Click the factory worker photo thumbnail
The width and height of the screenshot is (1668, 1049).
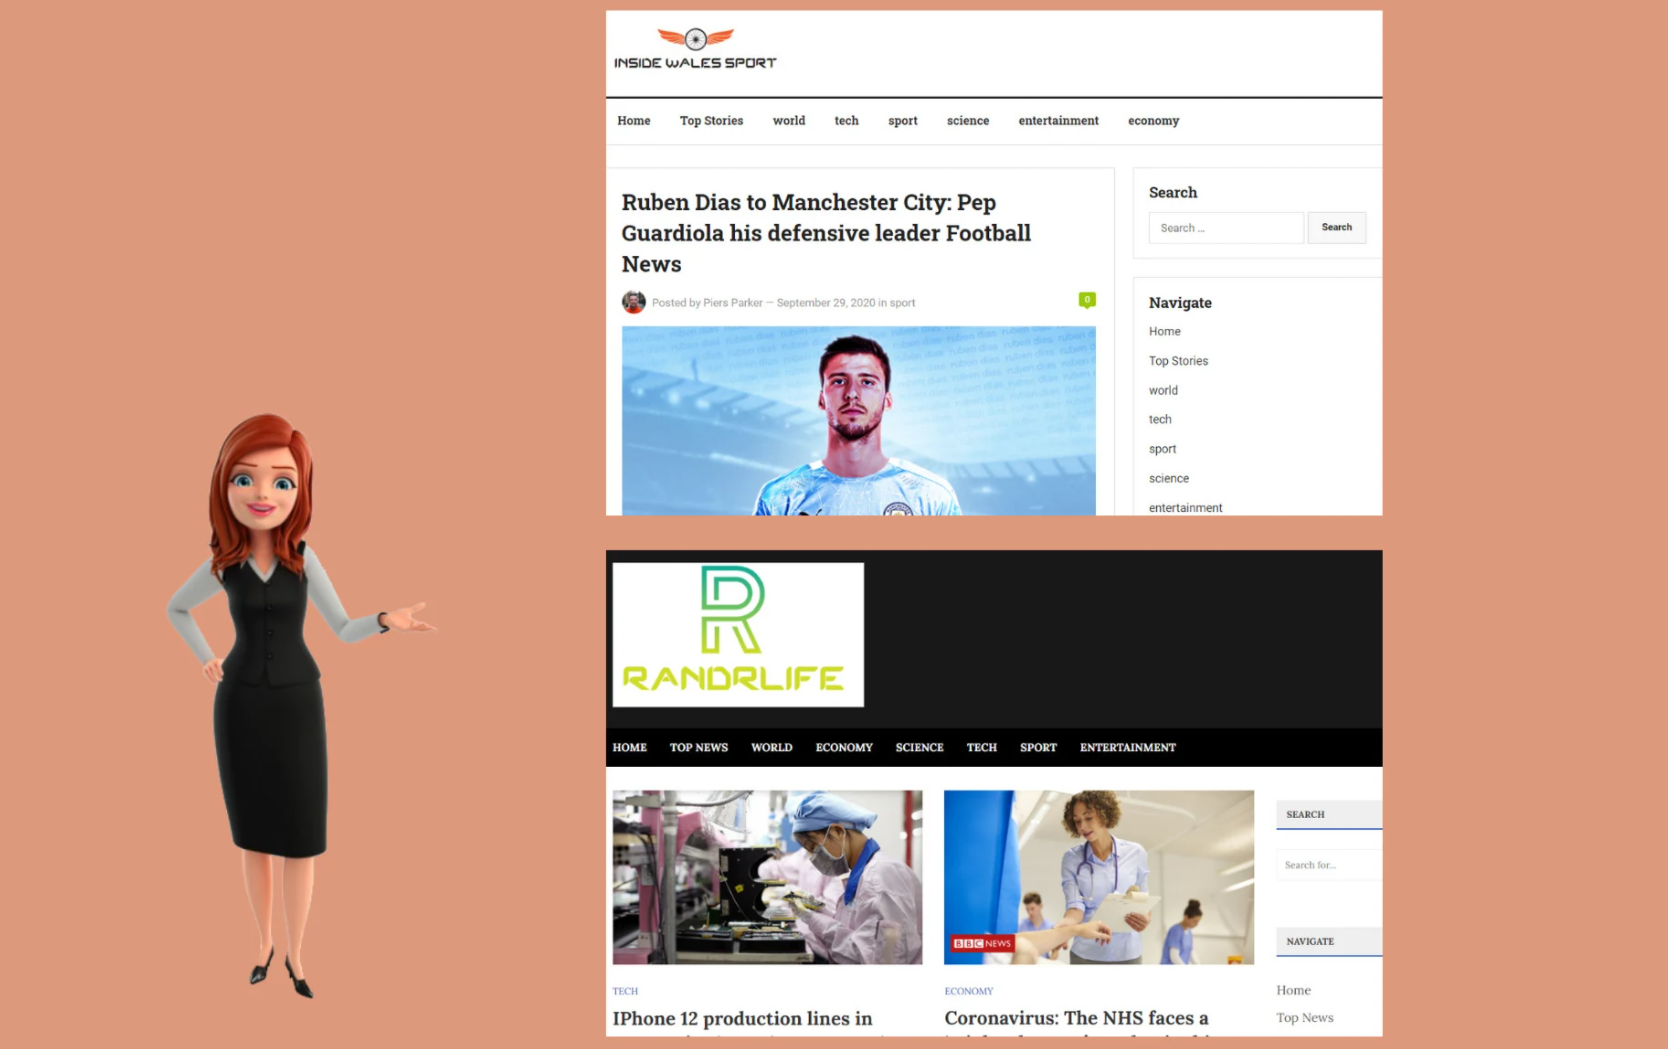767,877
